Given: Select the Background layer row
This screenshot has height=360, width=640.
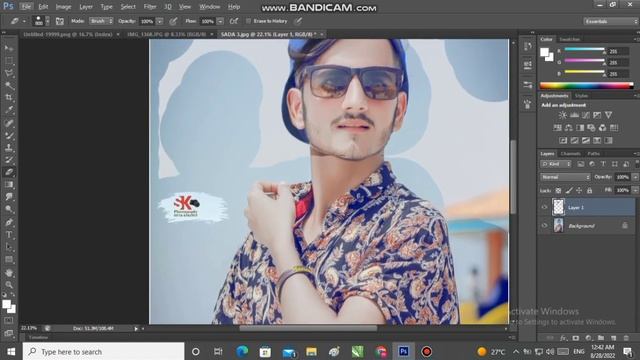Looking at the screenshot, I should [587, 226].
